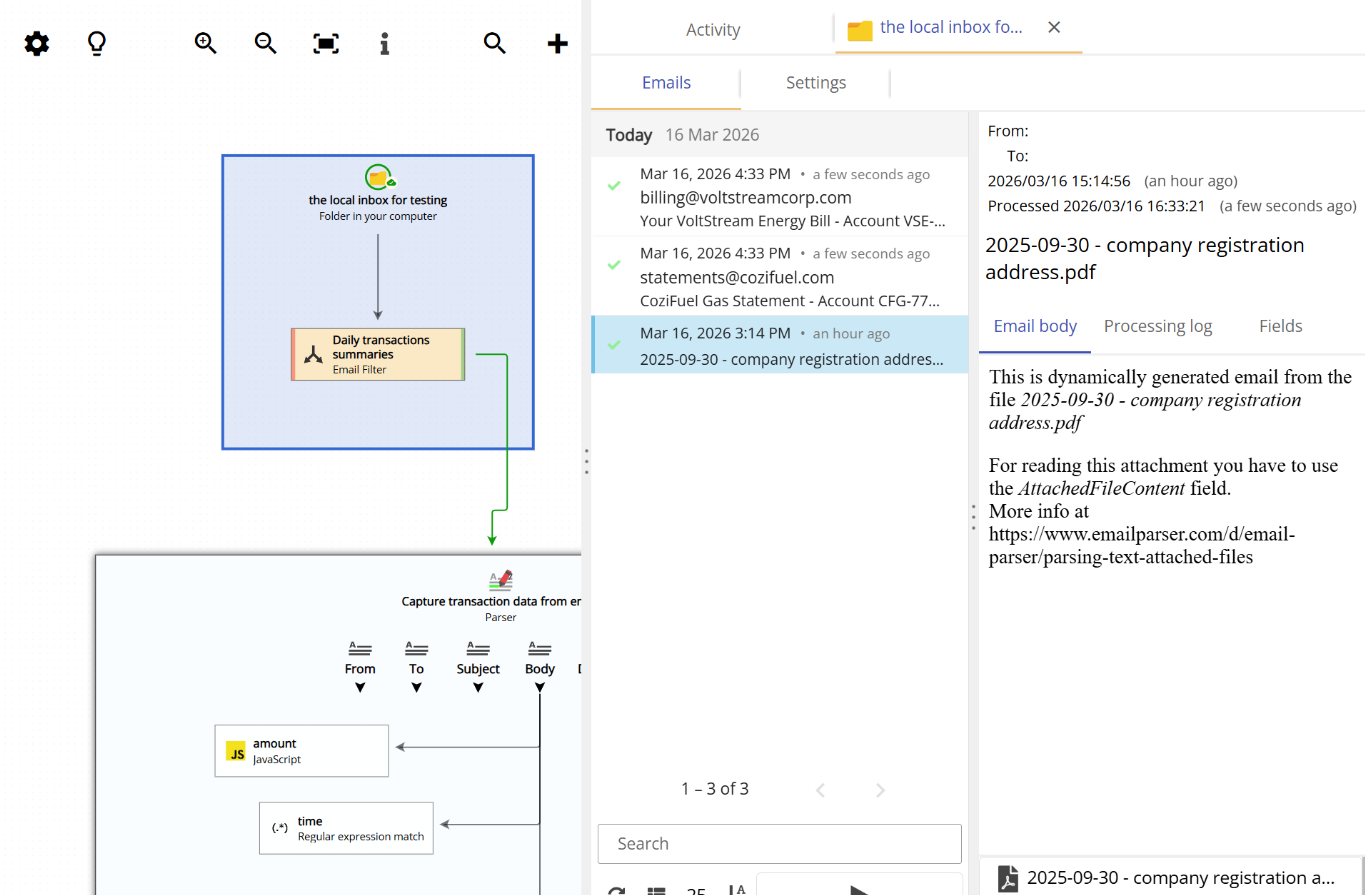Click the search icon on the canvas toolbar
Viewport: 1365px width, 895px height.
click(494, 43)
